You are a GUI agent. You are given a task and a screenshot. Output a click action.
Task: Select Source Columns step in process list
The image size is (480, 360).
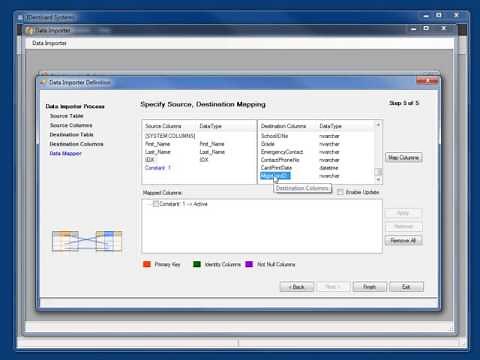[71, 125]
